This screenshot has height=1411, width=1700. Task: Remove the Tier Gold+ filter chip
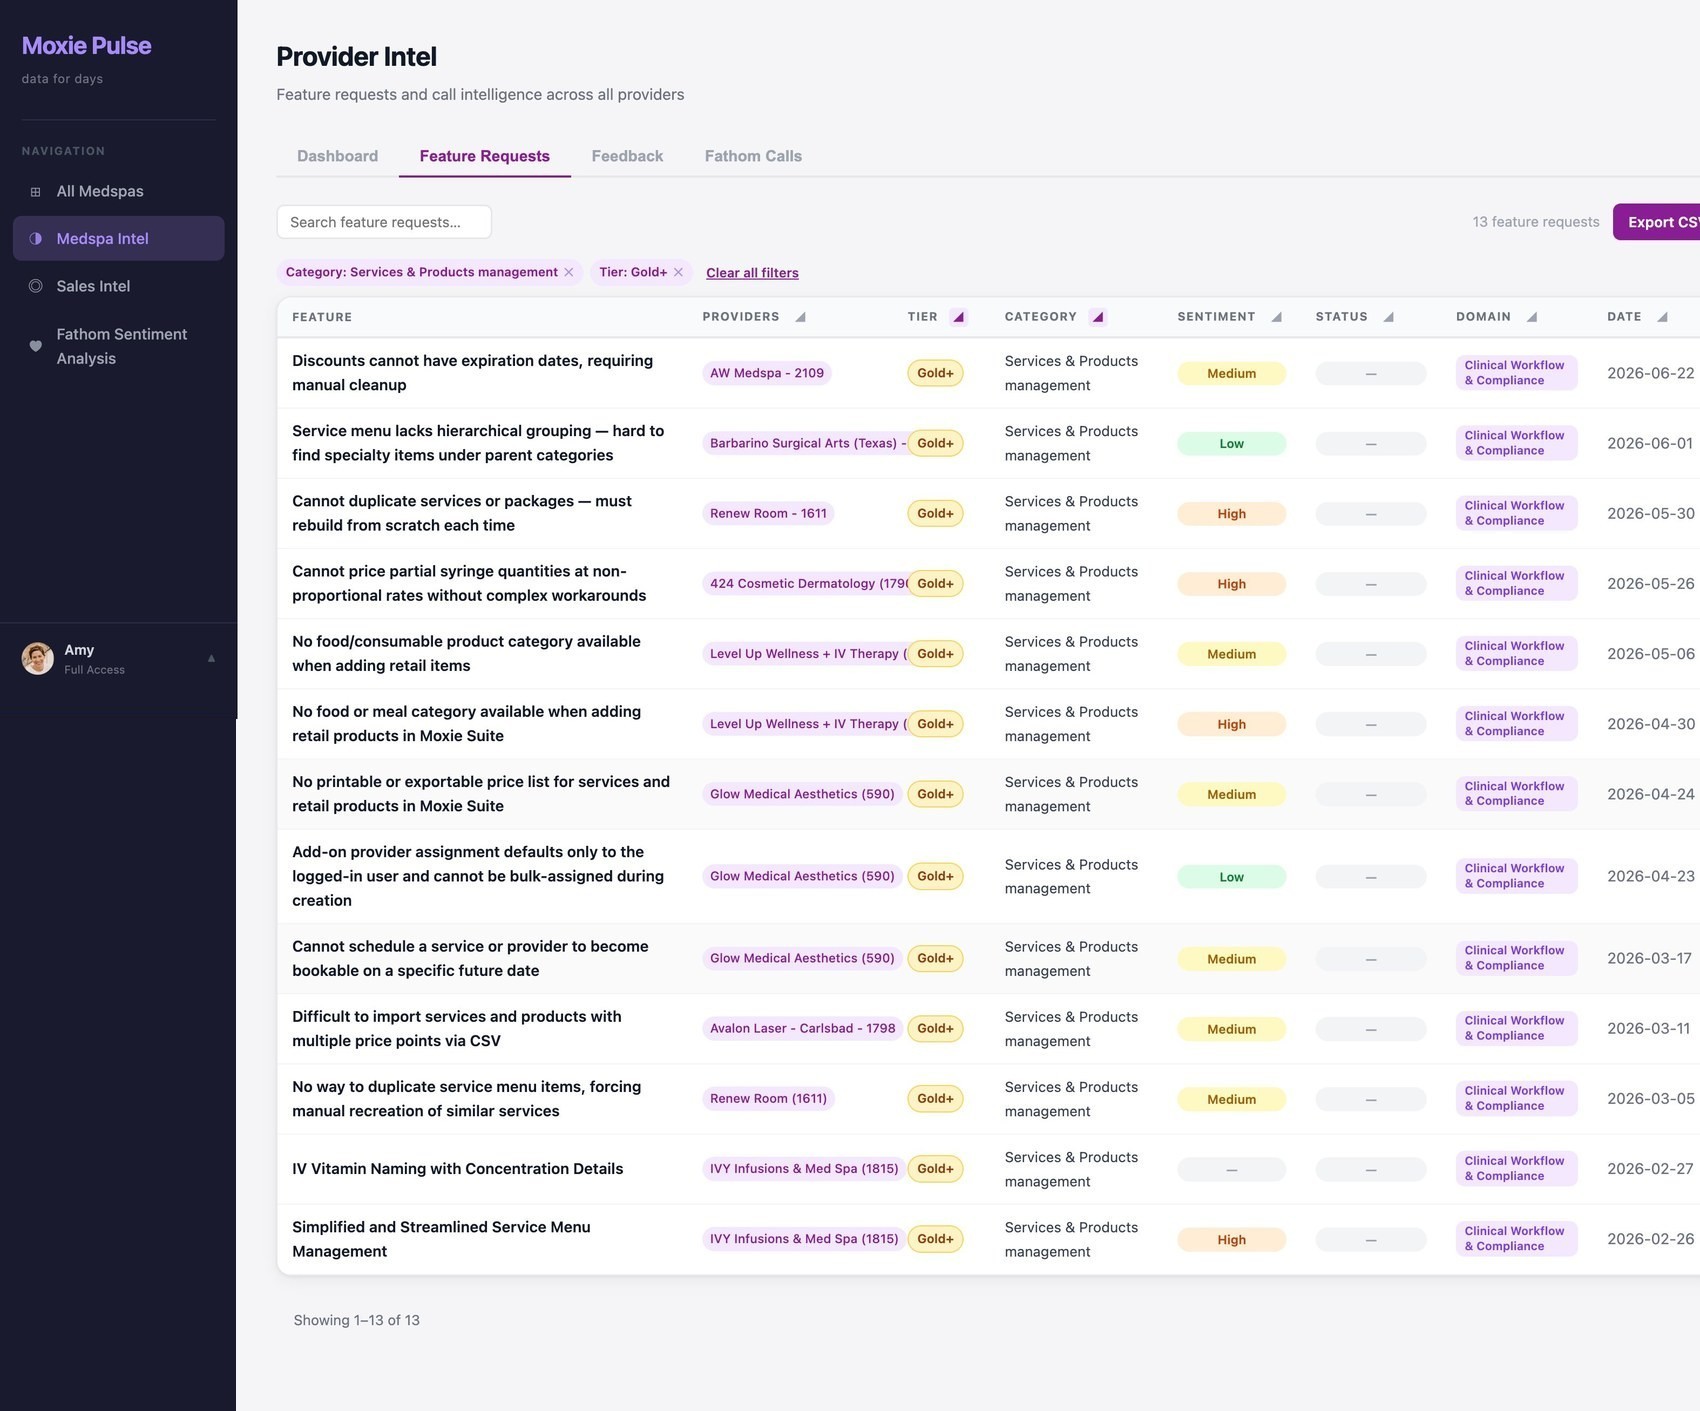click(x=678, y=272)
